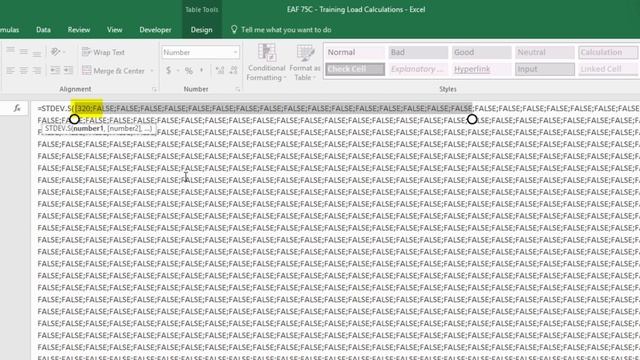640x360 pixels.
Task: Click the align left icon
Action: tap(11, 70)
